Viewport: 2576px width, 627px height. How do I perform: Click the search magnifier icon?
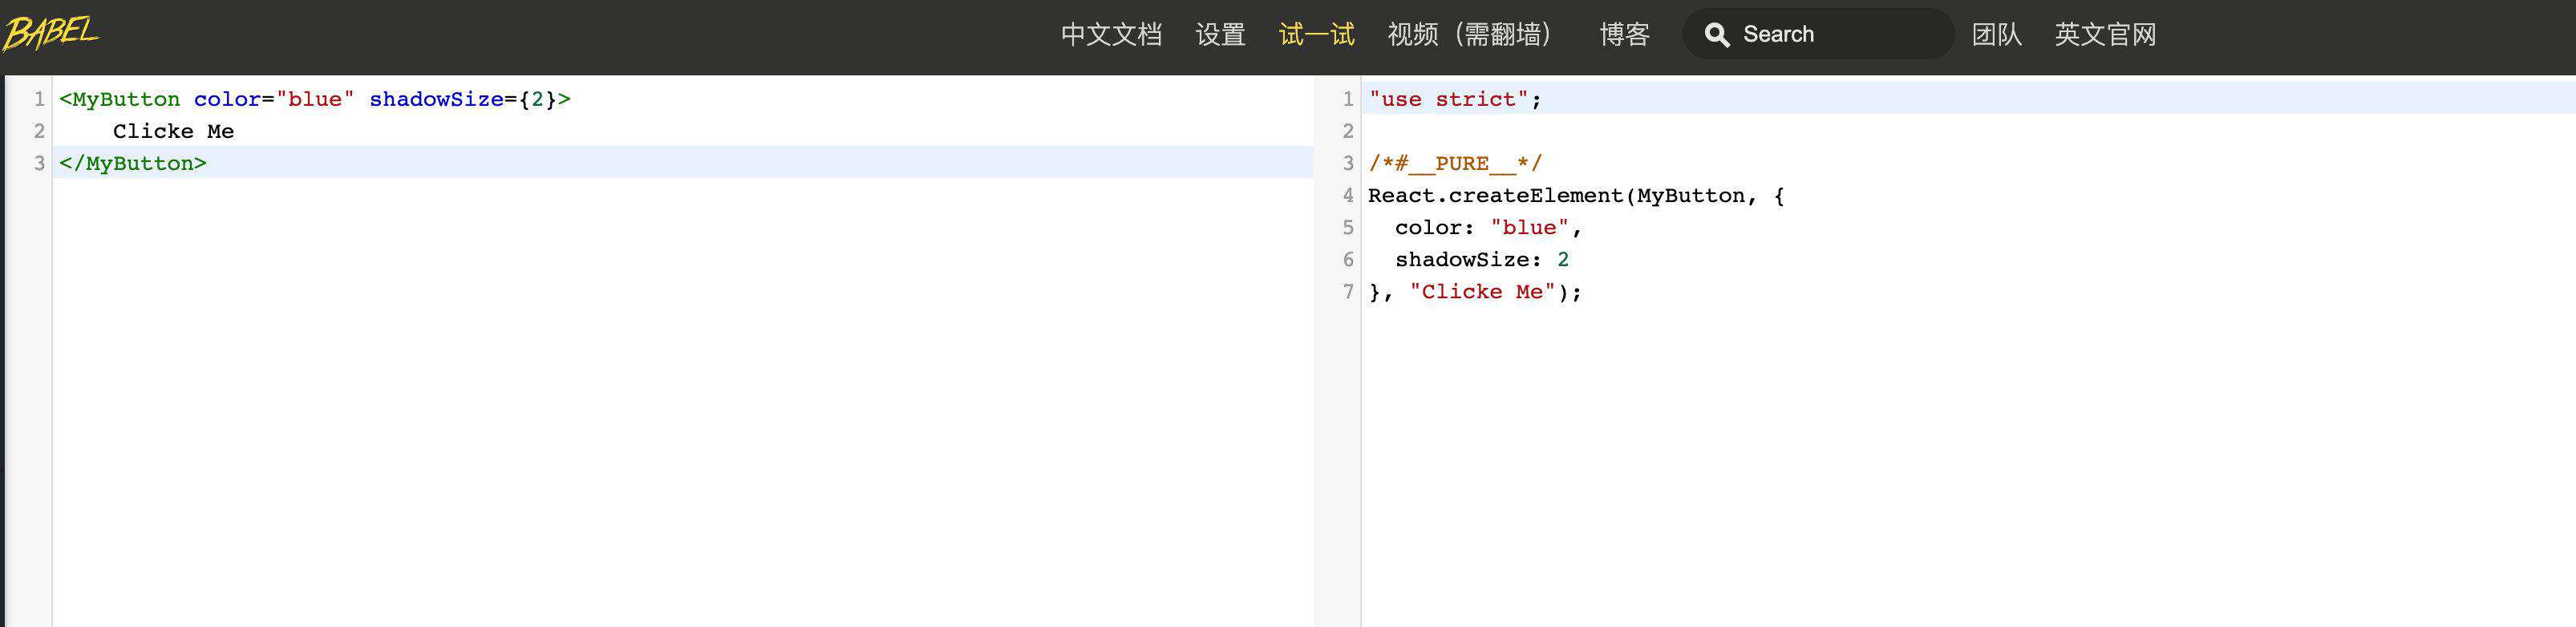coord(1717,35)
